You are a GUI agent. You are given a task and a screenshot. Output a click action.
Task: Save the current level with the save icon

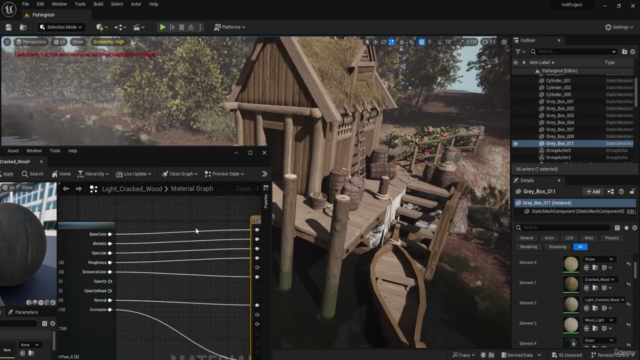tap(9, 27)
